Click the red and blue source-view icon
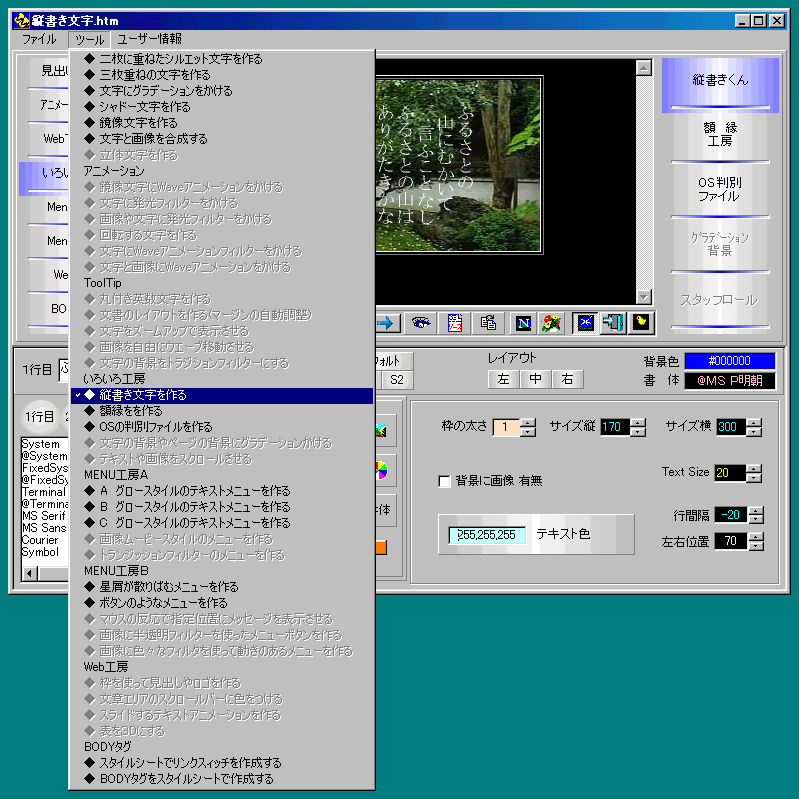The image size is (799, 799). 455,322
